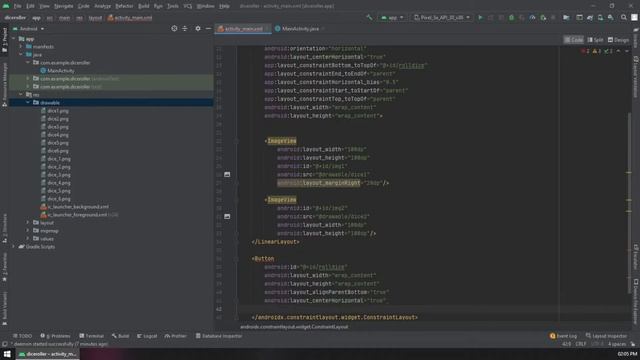Image resolution: width=640 pixels, height=360 pixels.
Task: Switch editor to Design view
Action: click(x=618, y=40)
